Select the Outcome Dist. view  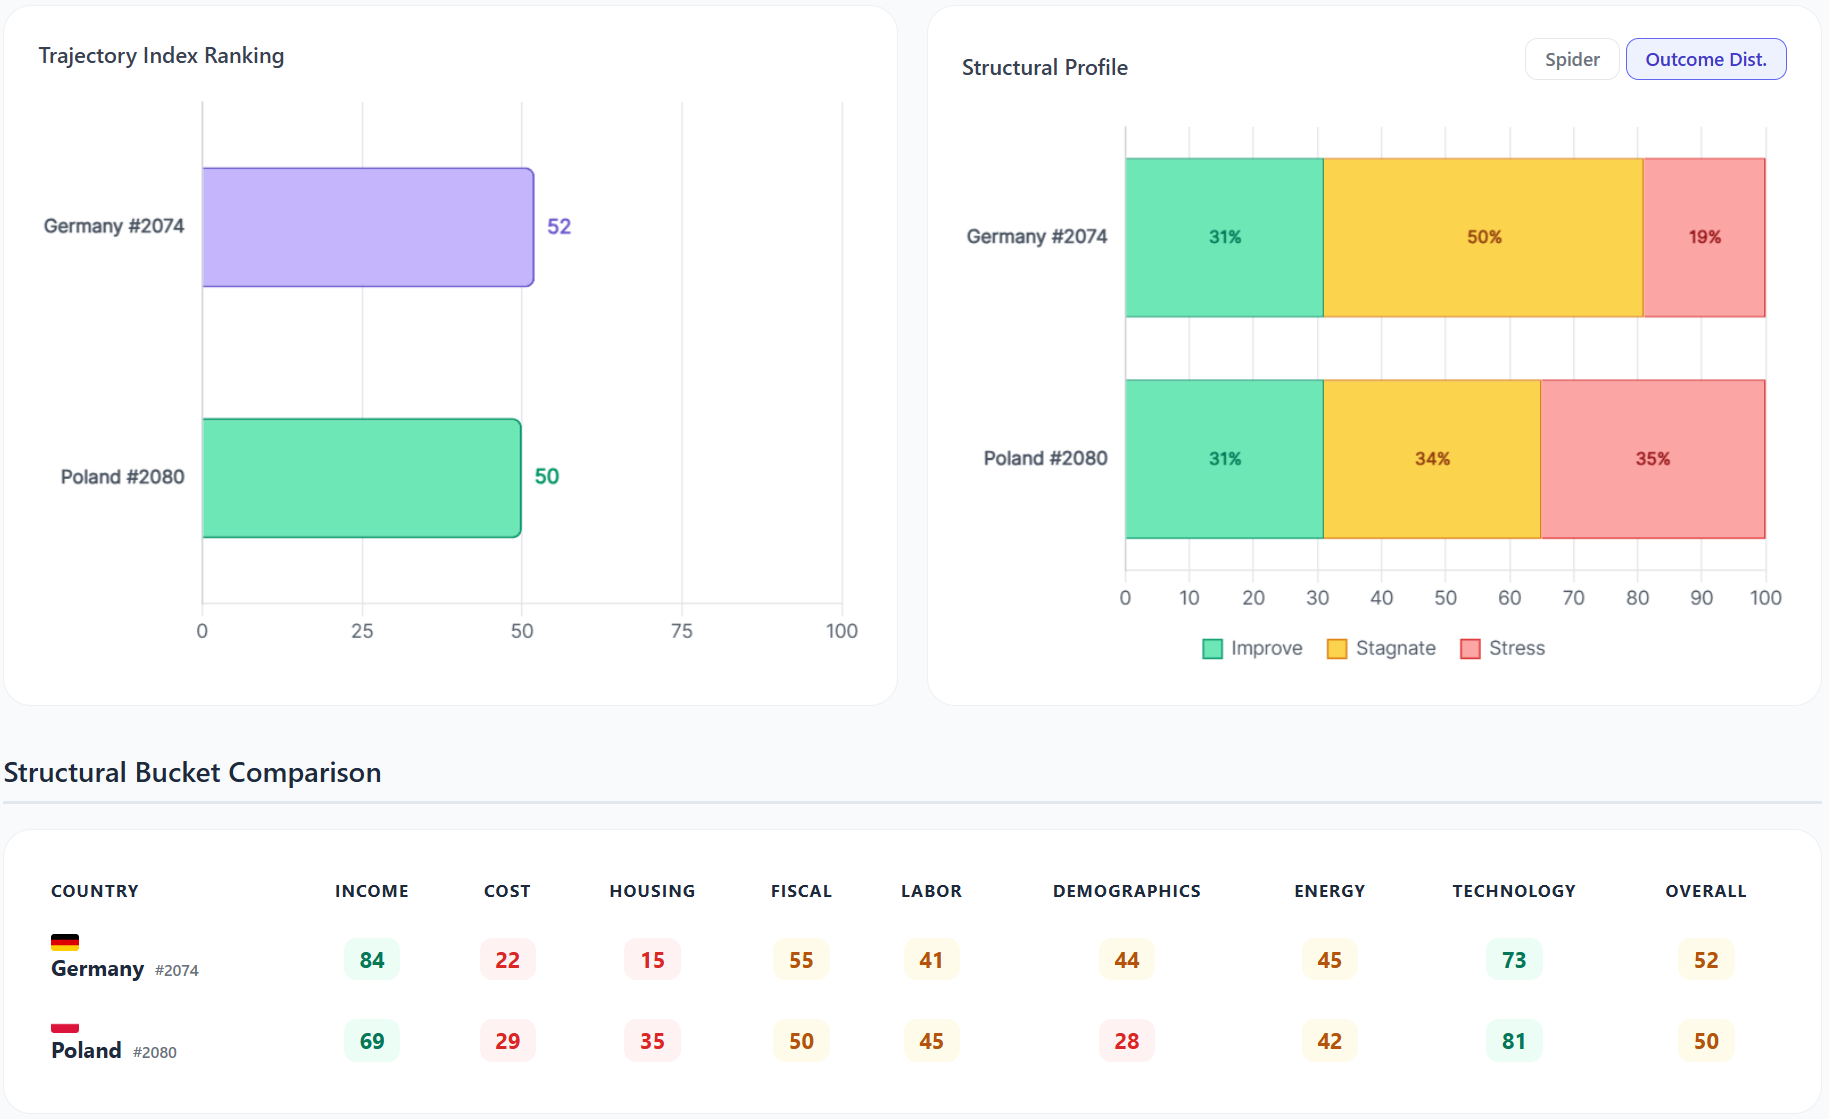click(1705, 59)
